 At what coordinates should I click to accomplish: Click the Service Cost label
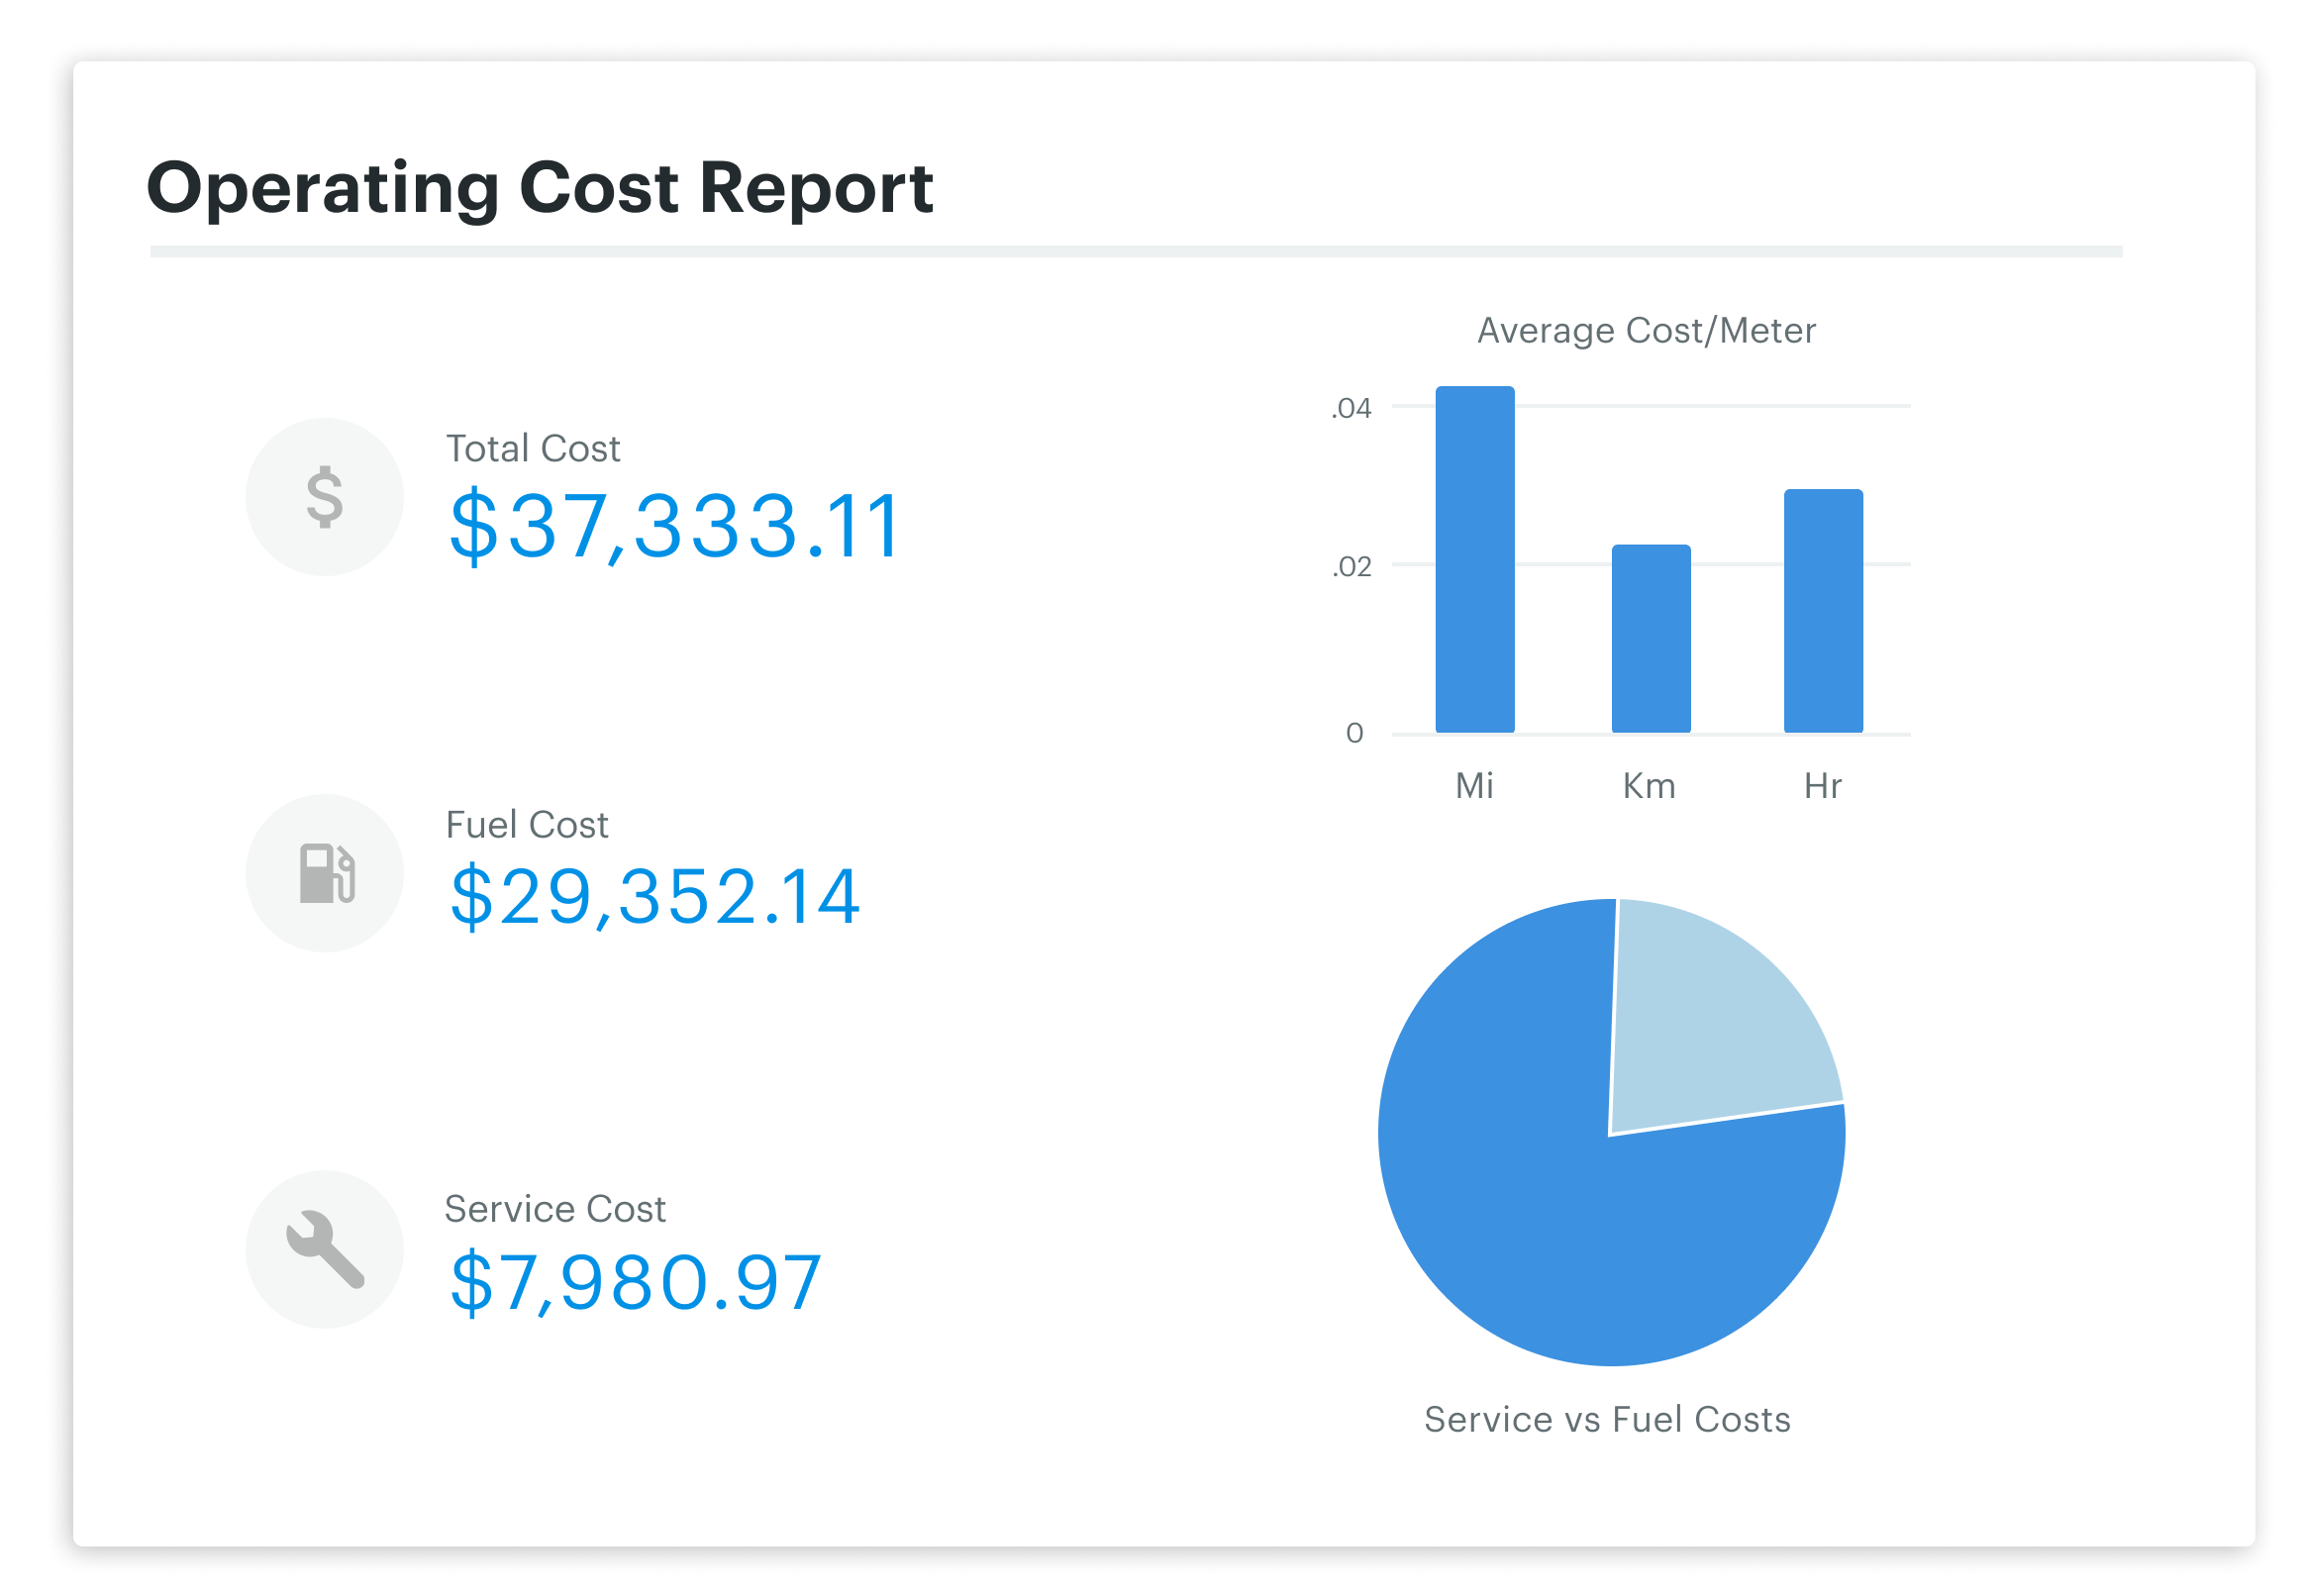coord(555,1209)
